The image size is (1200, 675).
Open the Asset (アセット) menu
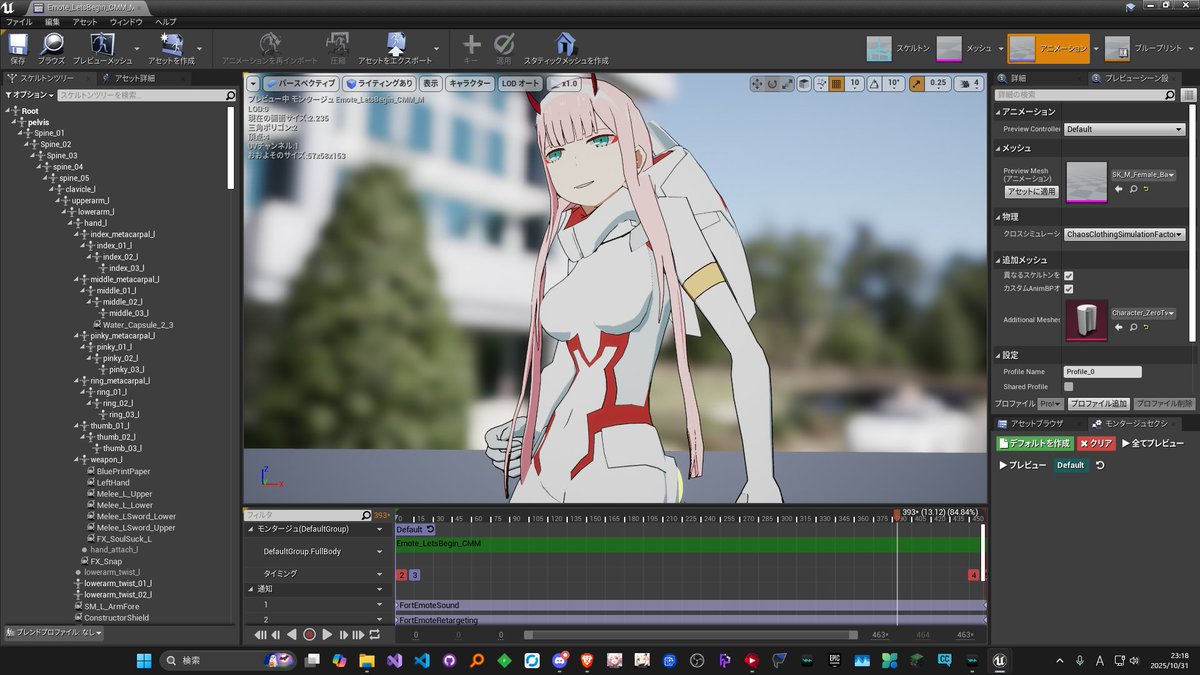click(x=86, y=21)
